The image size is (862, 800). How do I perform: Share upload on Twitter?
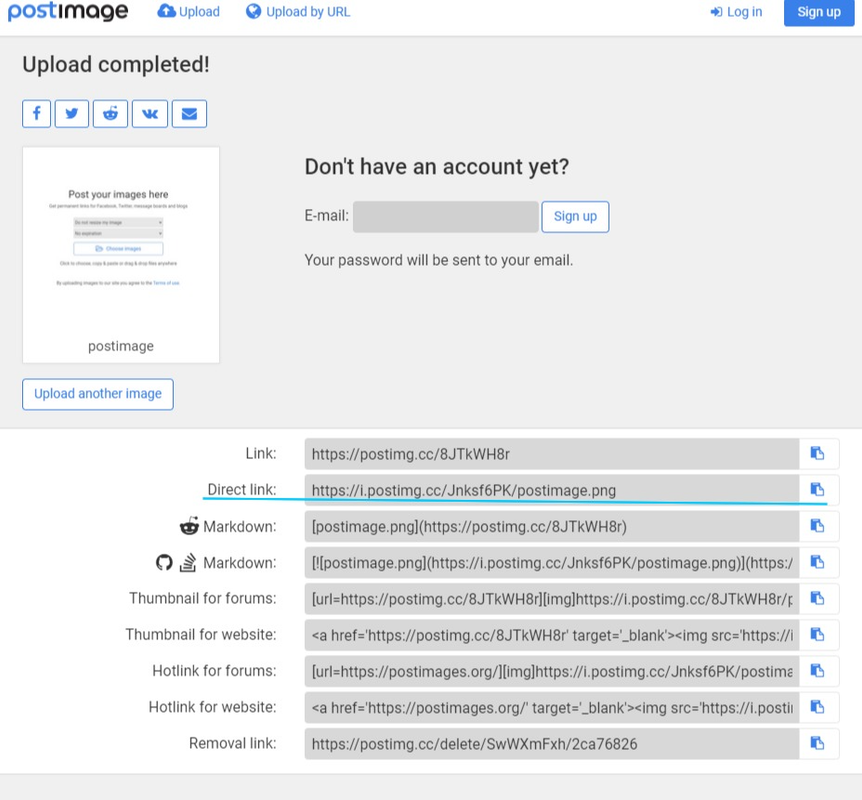pos(71,114)
